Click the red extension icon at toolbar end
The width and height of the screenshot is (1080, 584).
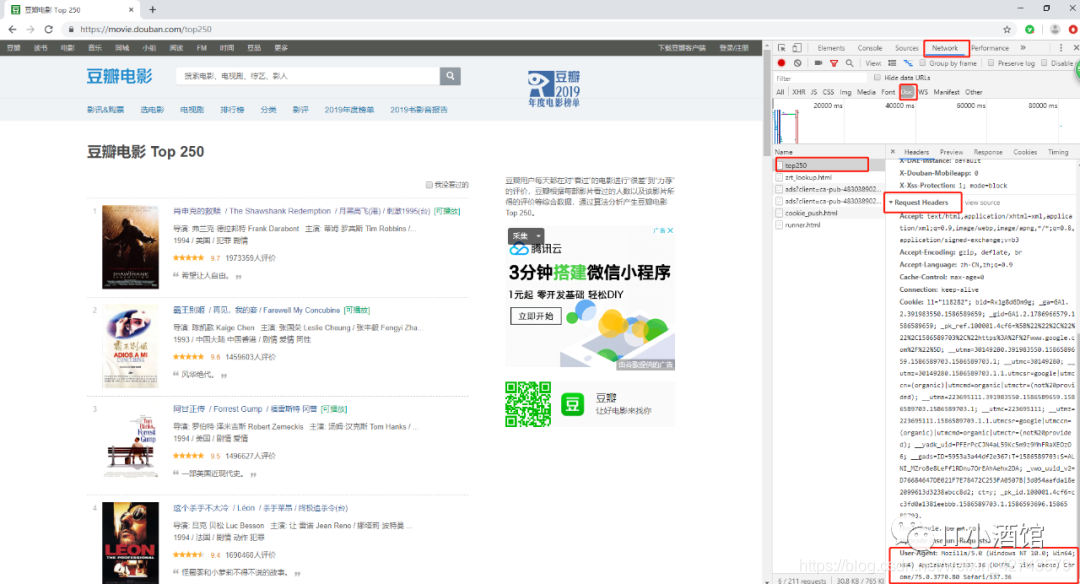[1073, 29]
